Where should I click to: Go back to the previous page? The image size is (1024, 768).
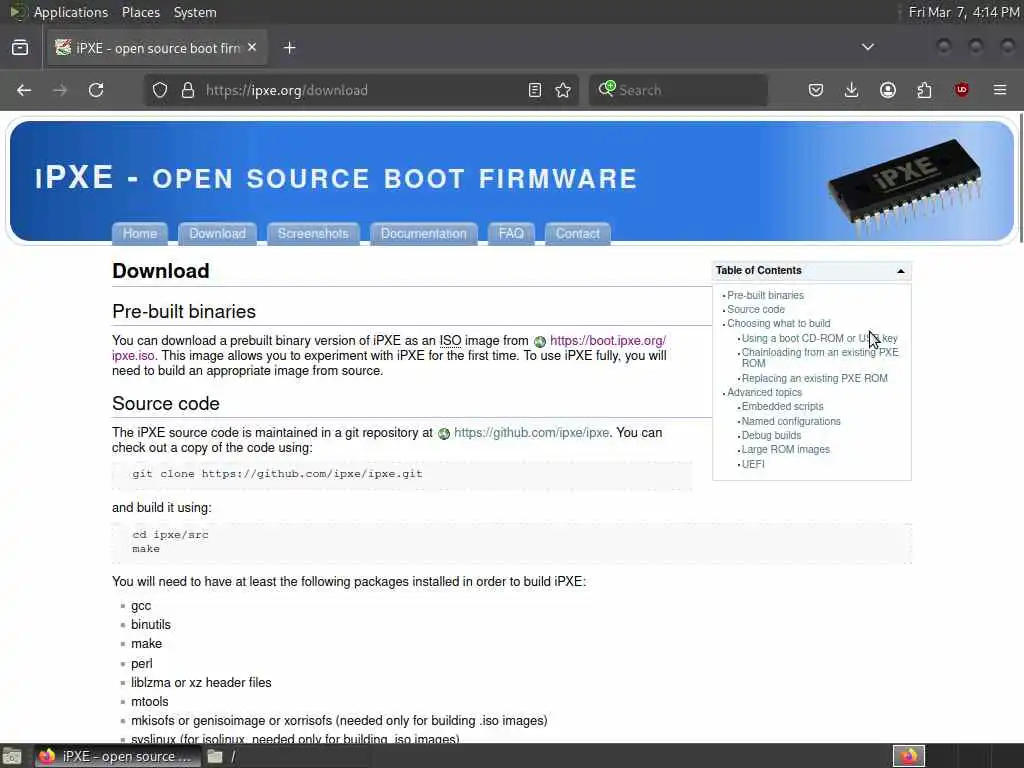(x=24, y=90)
